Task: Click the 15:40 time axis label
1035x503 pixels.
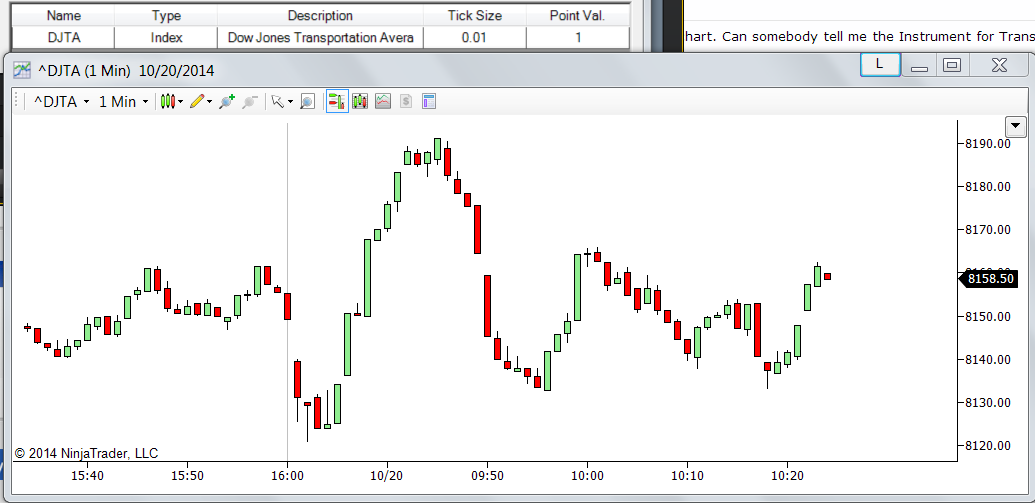Action: click(87, 475)
